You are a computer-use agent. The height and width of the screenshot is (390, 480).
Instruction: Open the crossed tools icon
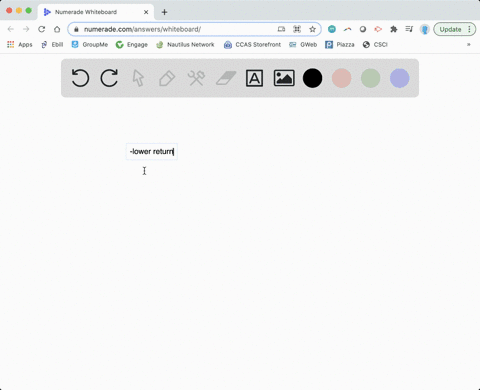point(196,78)
